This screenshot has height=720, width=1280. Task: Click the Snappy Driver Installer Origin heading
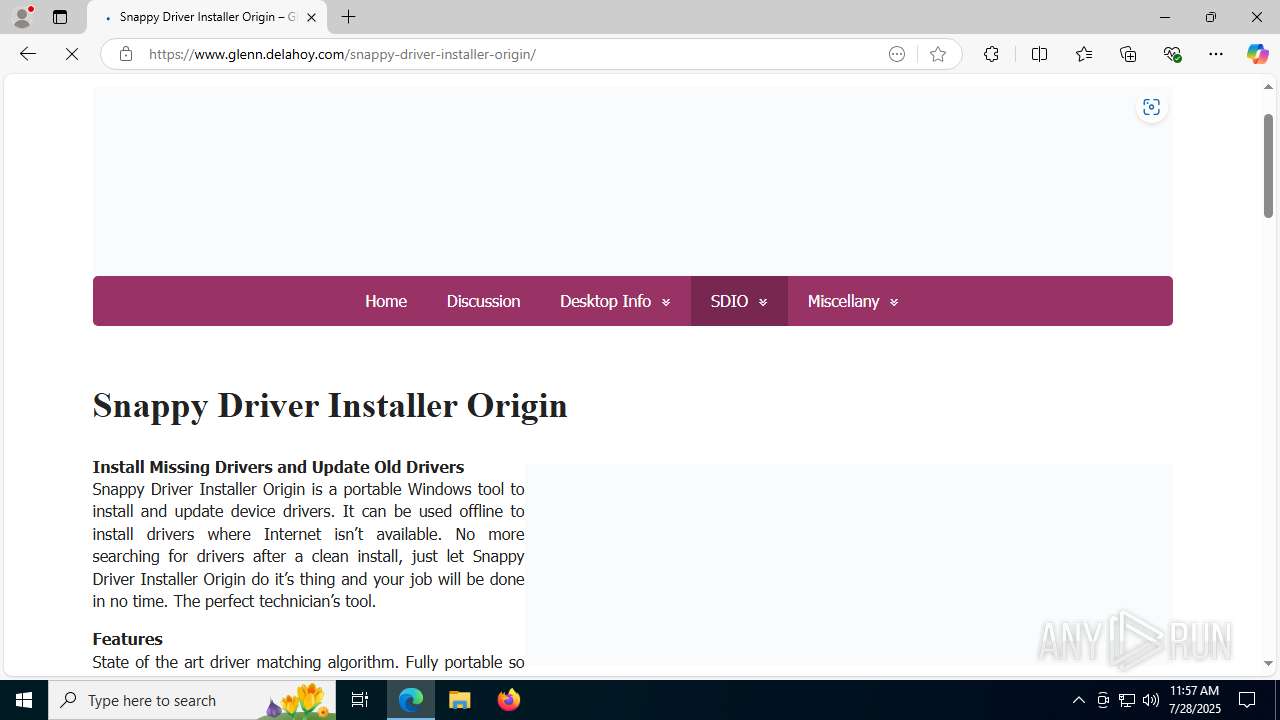330,405
